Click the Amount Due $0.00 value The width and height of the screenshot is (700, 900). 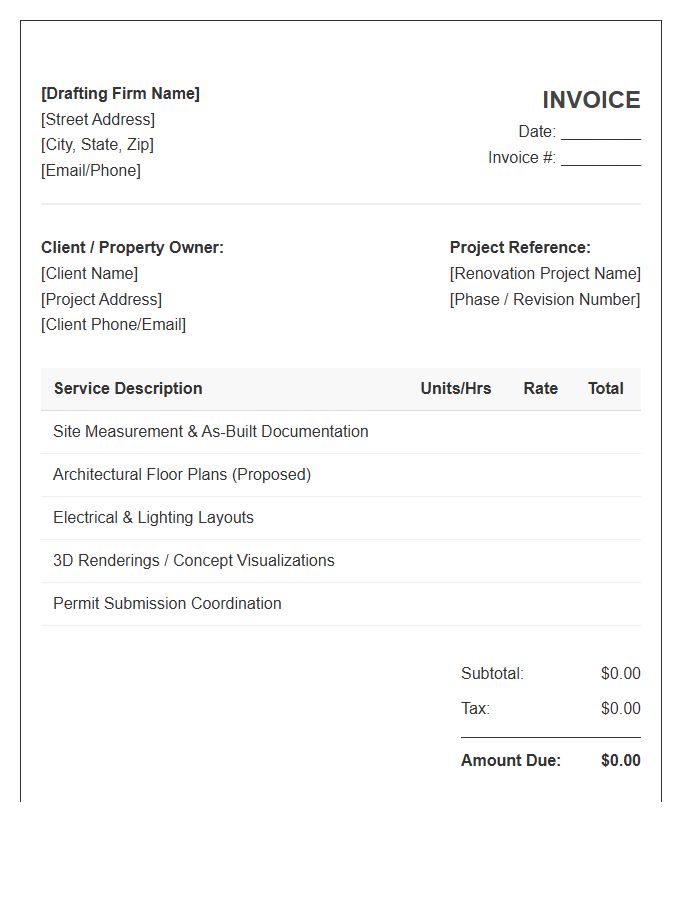click(x=621, y=761)
